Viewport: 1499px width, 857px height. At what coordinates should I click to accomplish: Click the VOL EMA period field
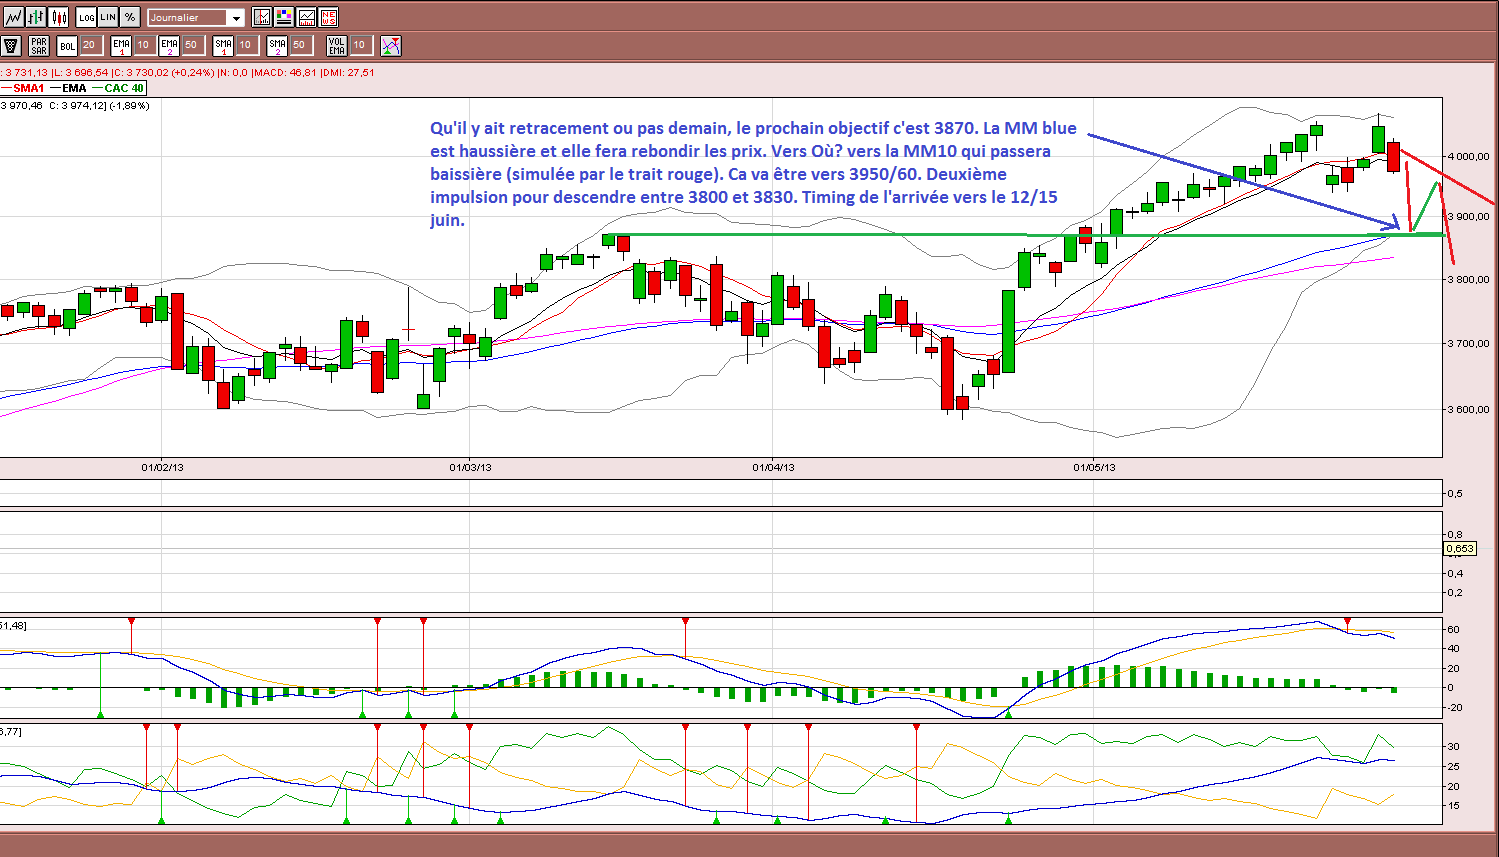click(x=360, y=45)
